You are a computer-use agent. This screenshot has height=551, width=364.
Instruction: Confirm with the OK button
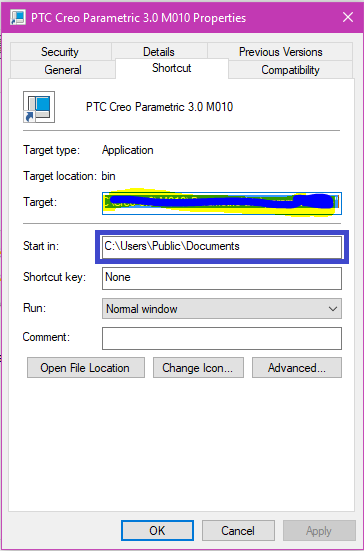(157, 530)
